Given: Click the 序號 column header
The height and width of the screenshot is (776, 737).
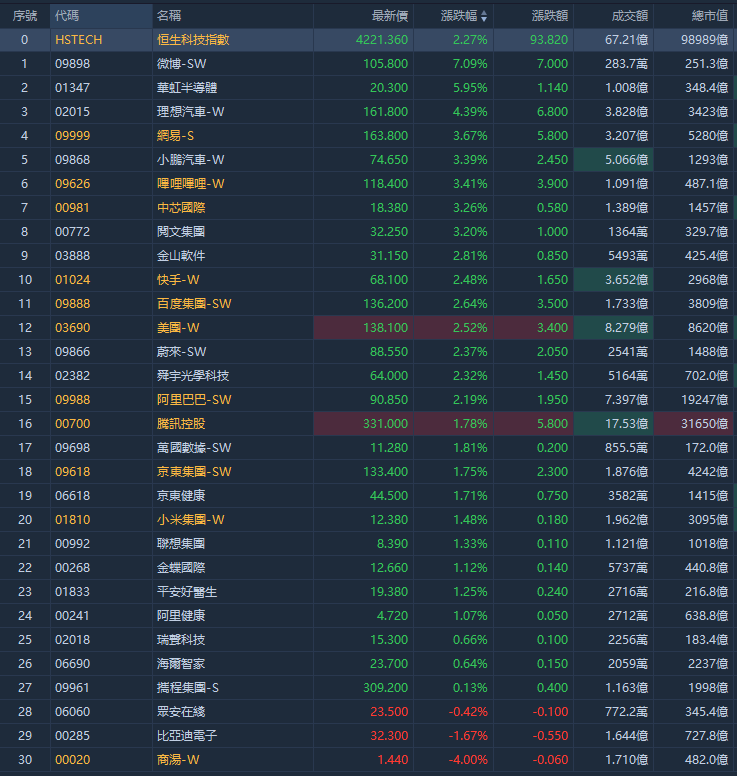Looking at the screenshot, I should pos(25,16).
